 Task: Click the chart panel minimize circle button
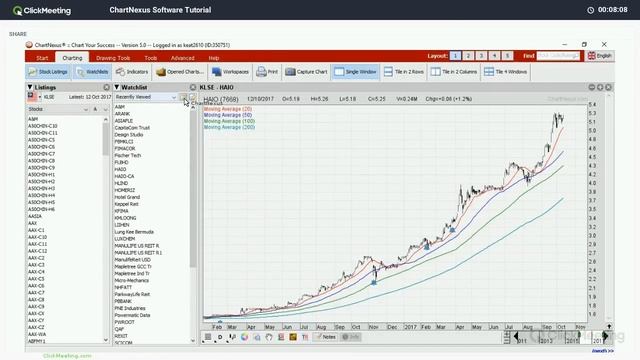pos(592,87)
